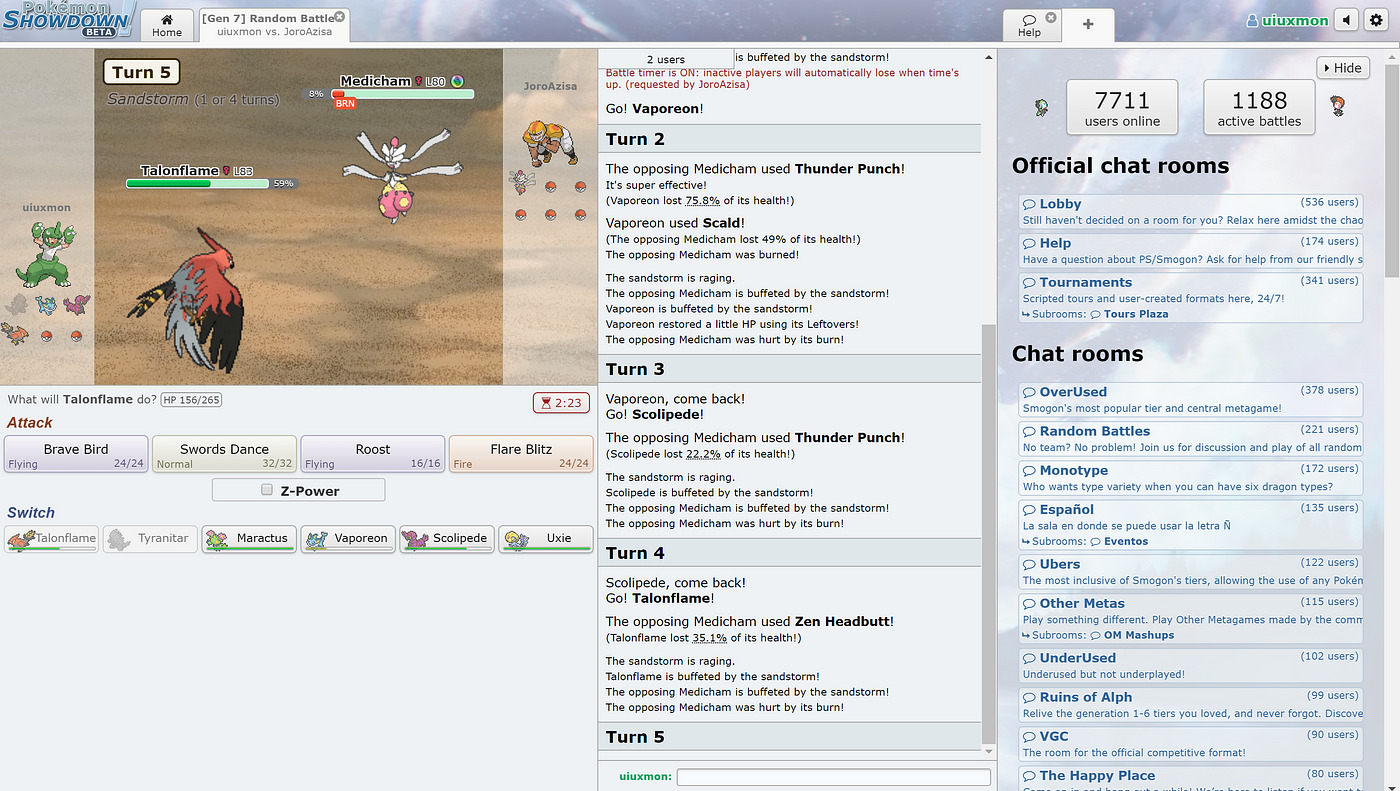Click the Uxie party sprite button

pos(545,538)
